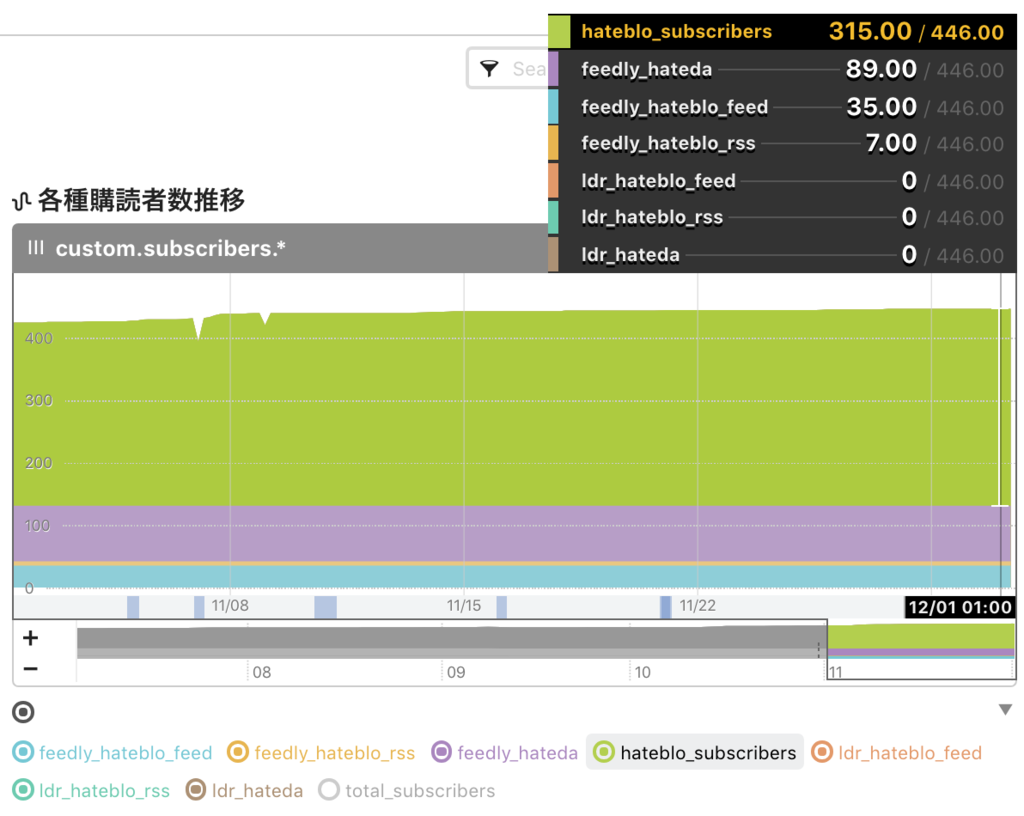Image resolution: width=1024 pixels, height=816 pixels.
Task: Click the graph drag handle next to custom.subscribers.*
Action: [36, 248]
